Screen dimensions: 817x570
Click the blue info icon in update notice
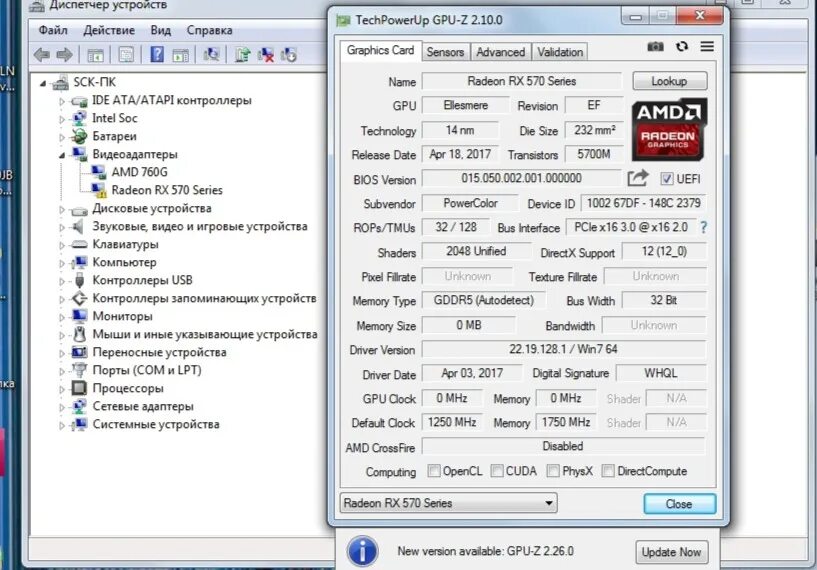point(363,551)
